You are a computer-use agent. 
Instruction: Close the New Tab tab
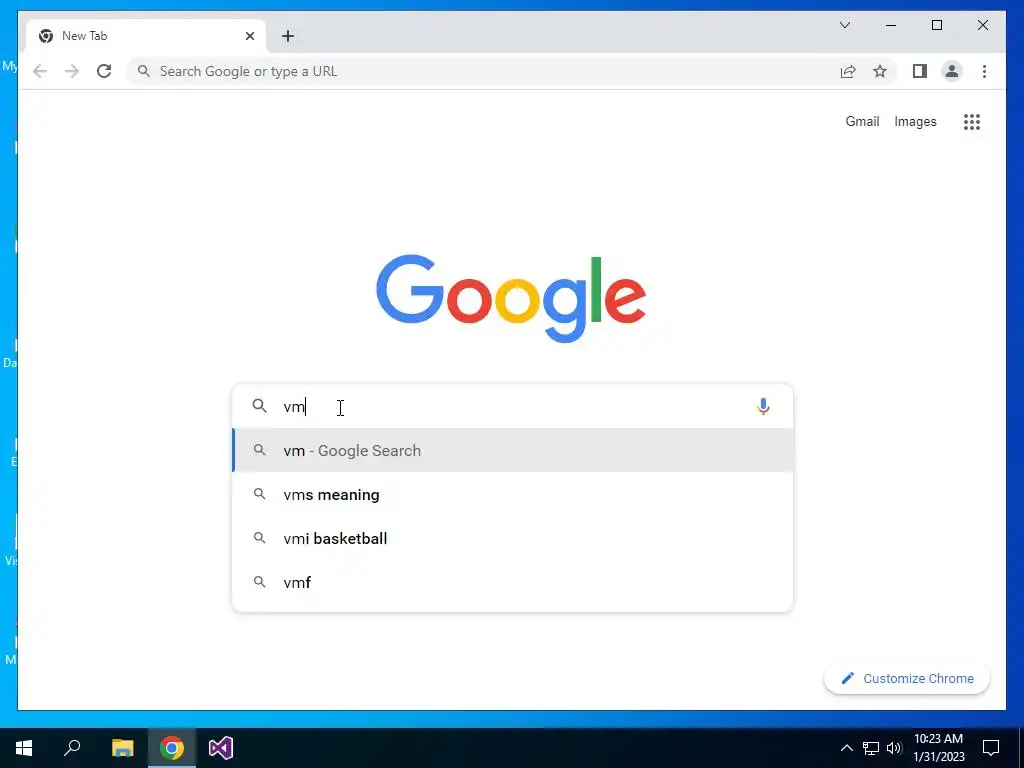coord(249,36)
